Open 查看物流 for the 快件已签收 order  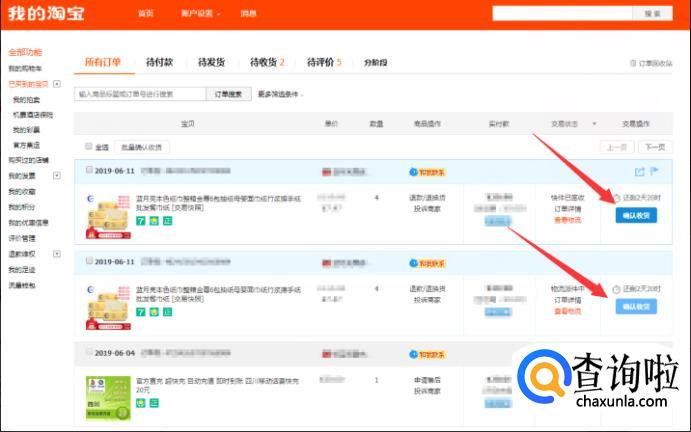567,220
